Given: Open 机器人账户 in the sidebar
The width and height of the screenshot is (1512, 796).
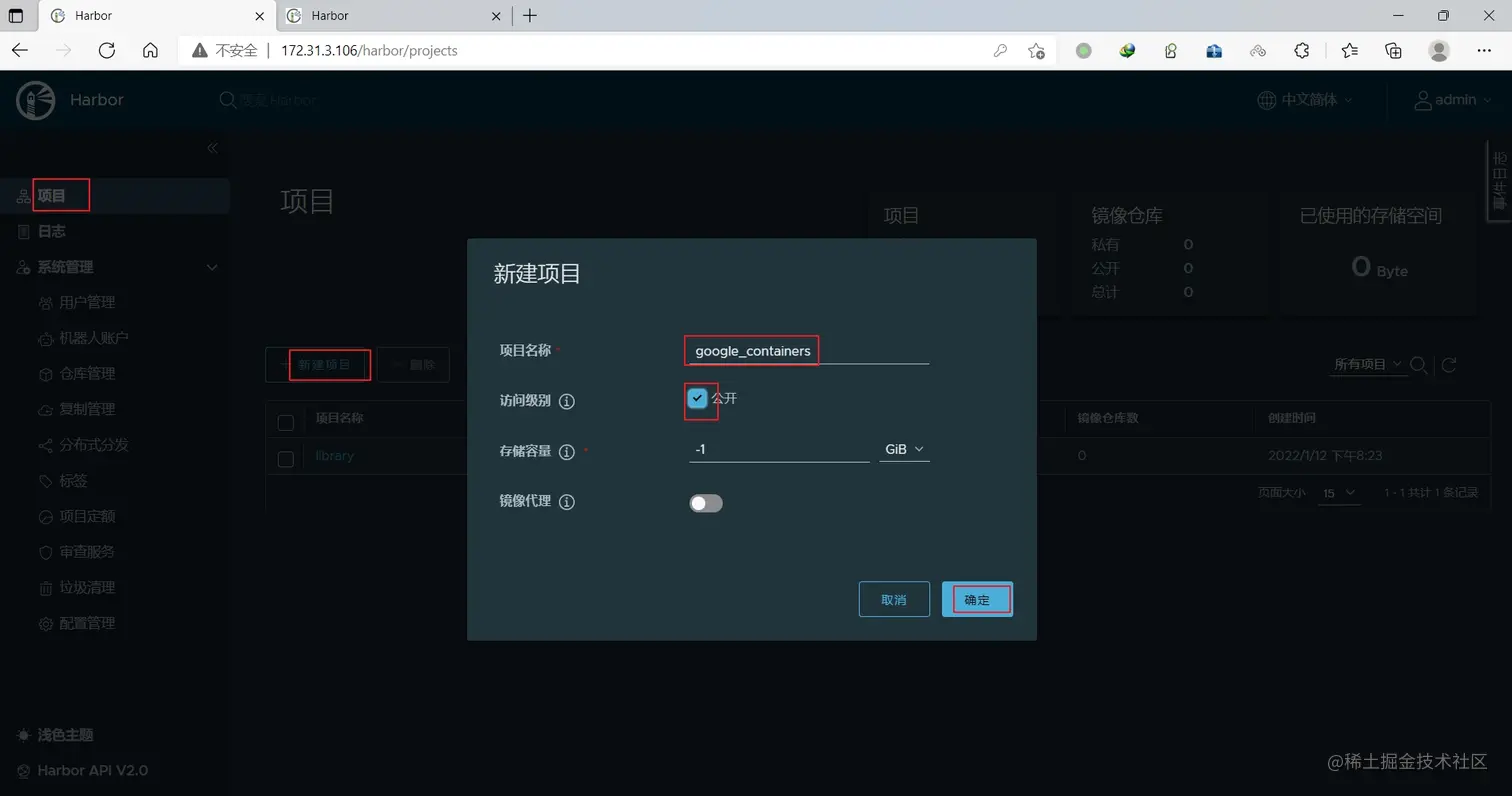Looking at the screenshot, I should pyautogui.click(x=94, y=339).
